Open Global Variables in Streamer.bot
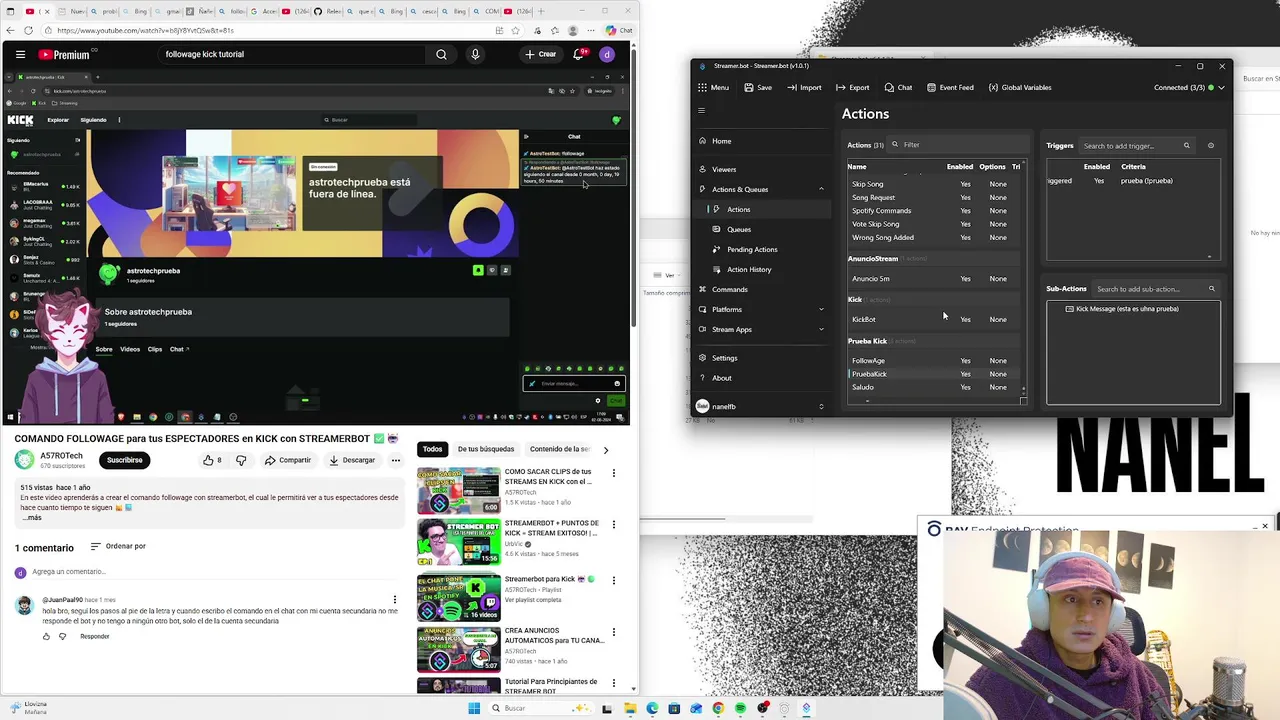 (1020, 87)
